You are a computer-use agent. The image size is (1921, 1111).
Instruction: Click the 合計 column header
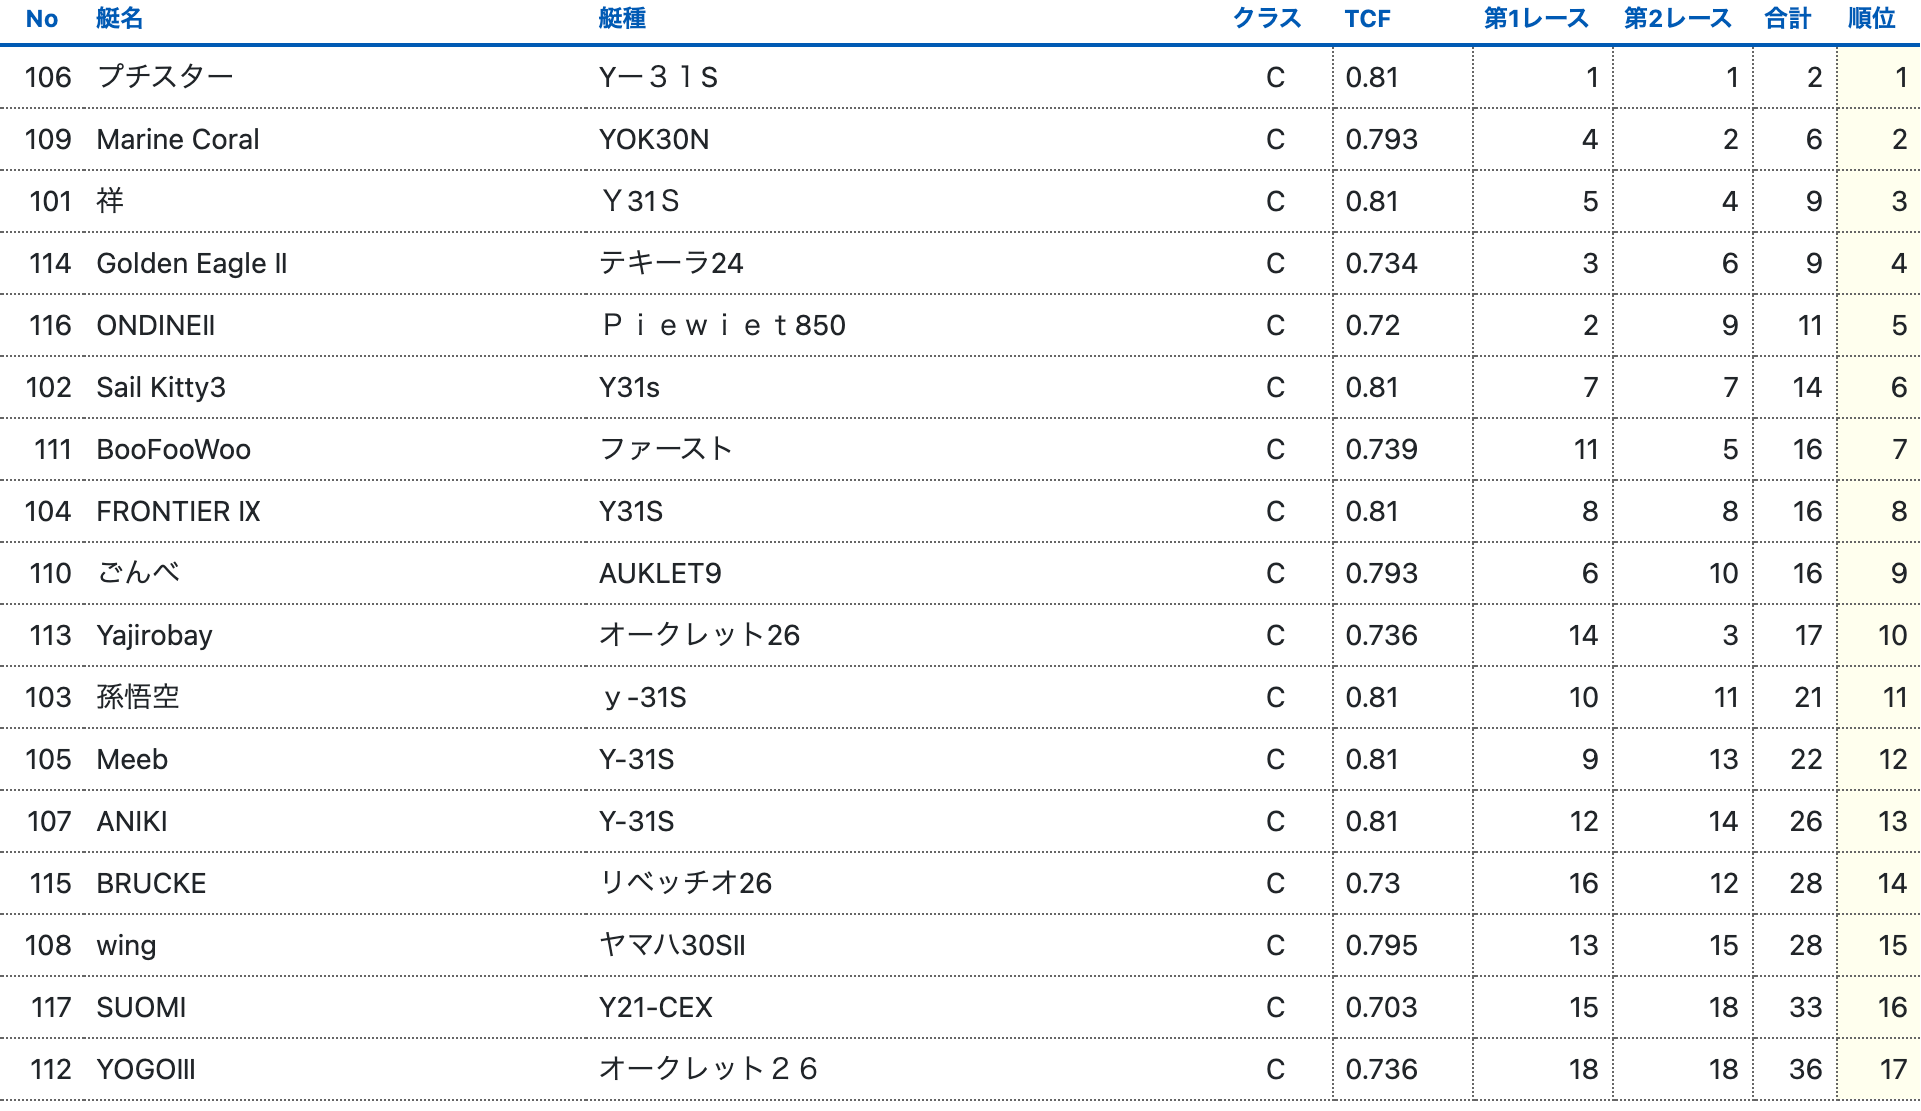pos(1787,19)
